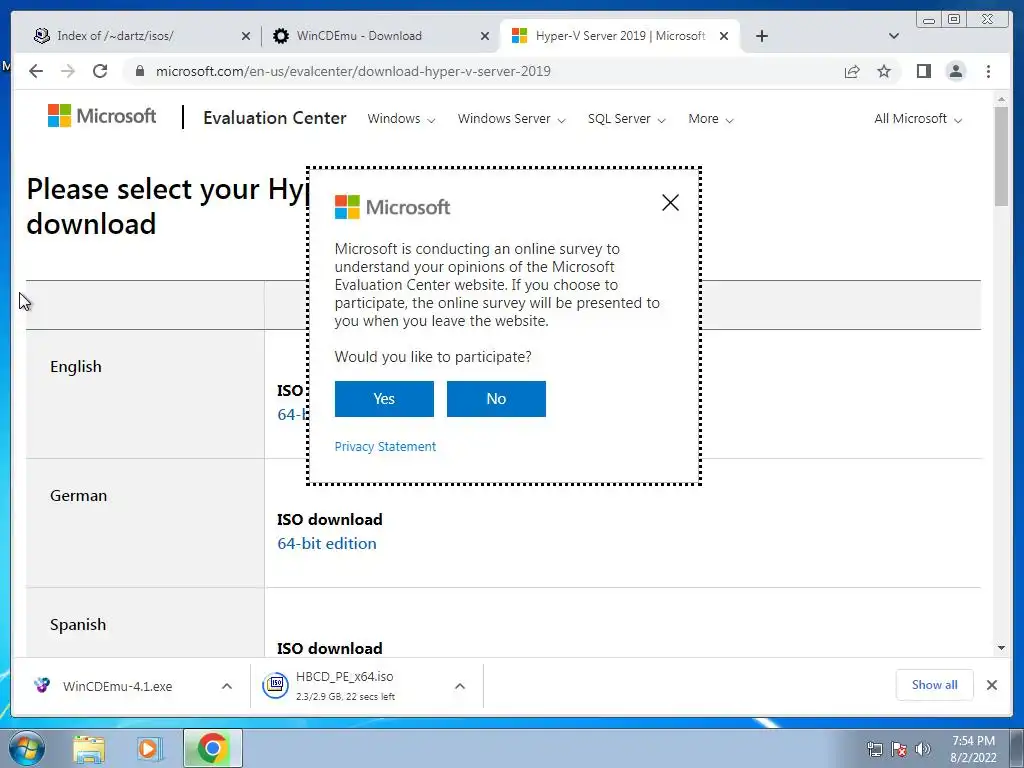
Task: Open the Privacy Statement link
Action: click(385, 447)
